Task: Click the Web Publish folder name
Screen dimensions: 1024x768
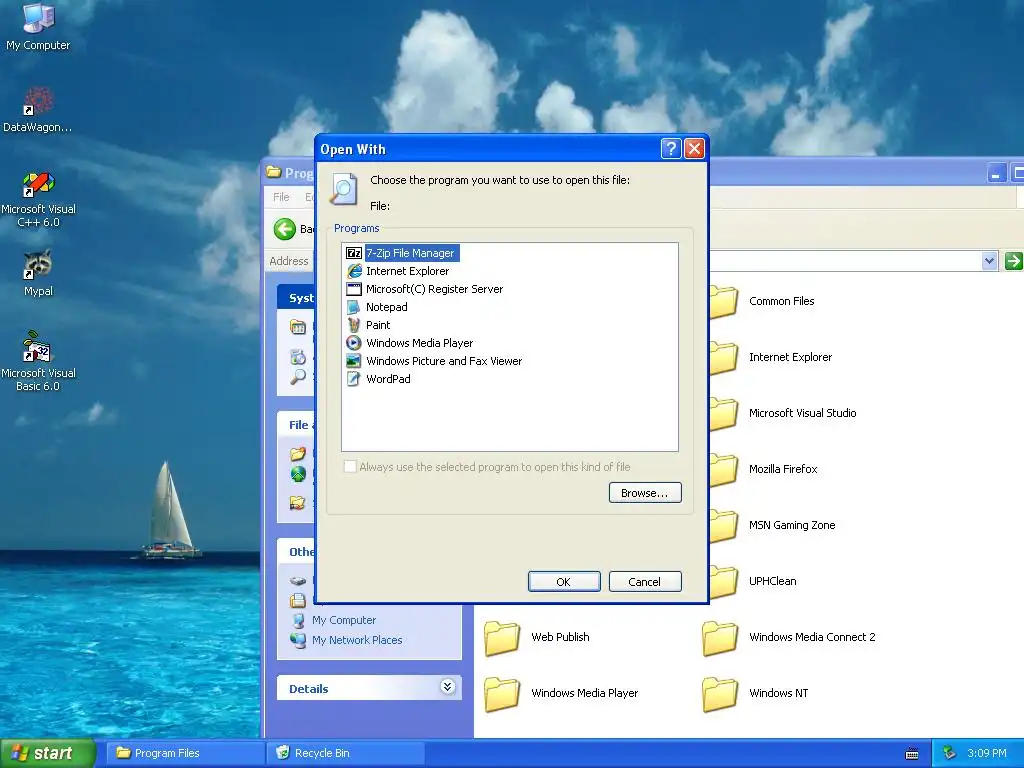Action: click(560, 637)
